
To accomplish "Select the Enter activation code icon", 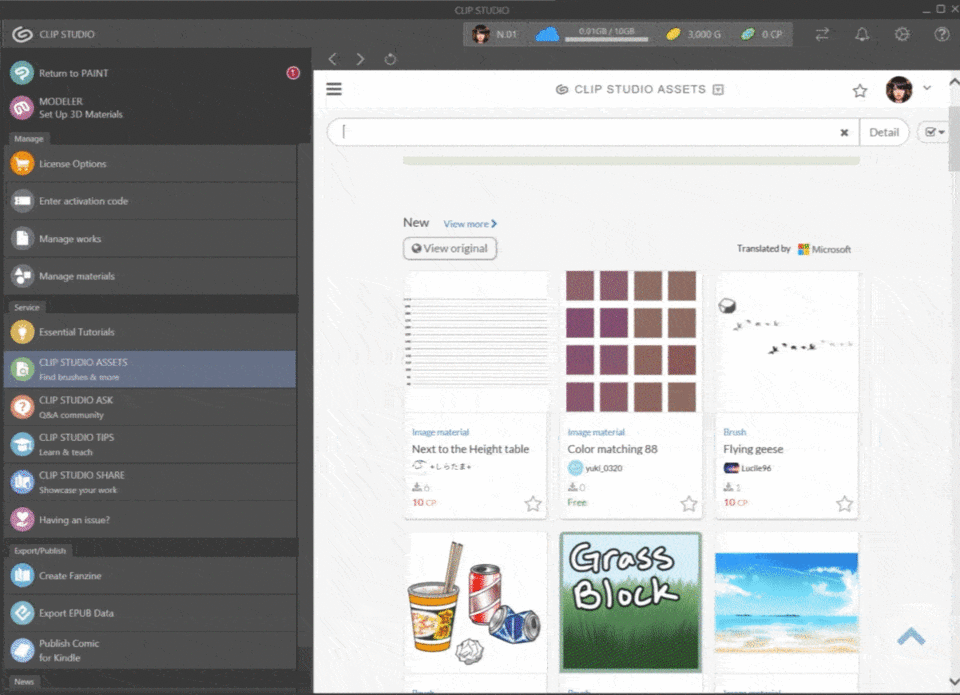I will tap(22, 201).
